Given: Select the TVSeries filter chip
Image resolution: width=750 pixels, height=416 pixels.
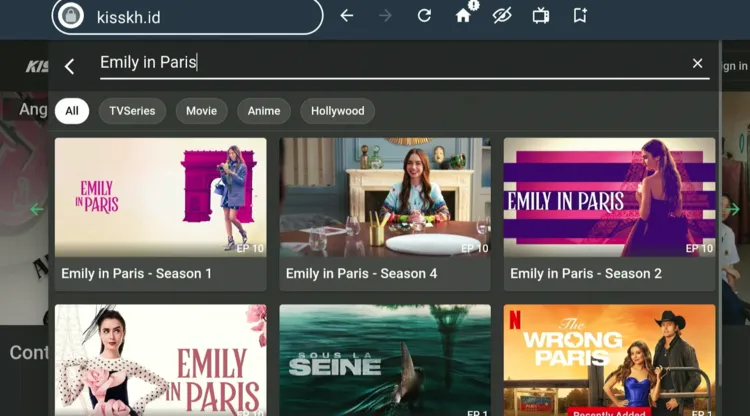Looking at the screenshot, I should [132, 111].
